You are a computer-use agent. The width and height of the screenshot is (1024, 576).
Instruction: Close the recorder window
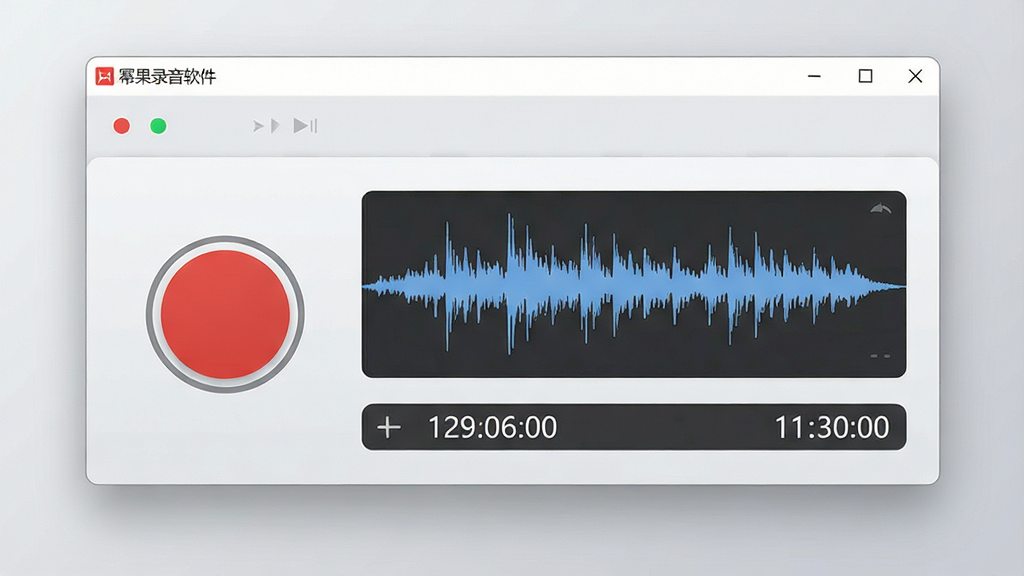point(915,76)
